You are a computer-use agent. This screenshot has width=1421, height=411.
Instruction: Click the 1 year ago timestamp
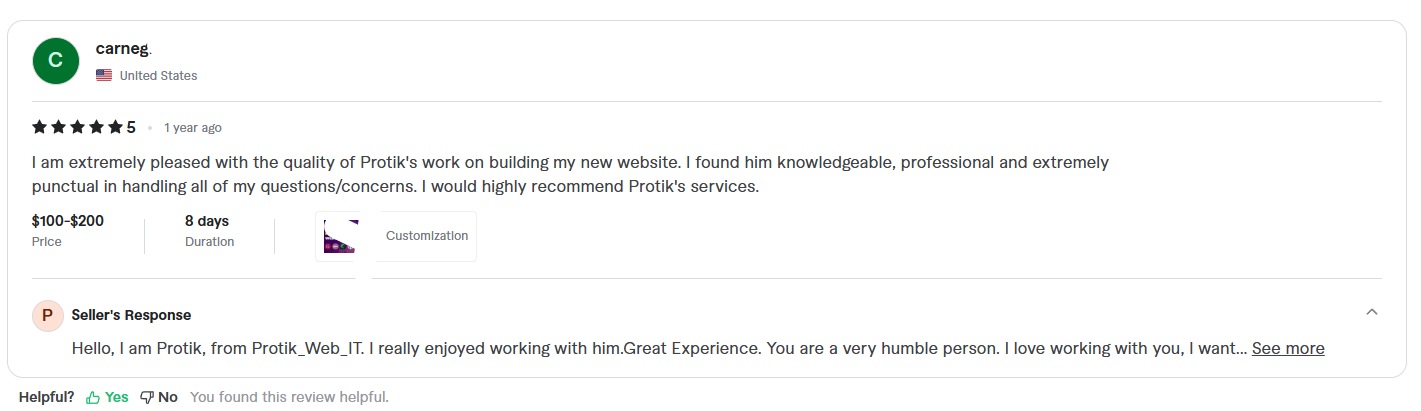(x=193, y=128)
